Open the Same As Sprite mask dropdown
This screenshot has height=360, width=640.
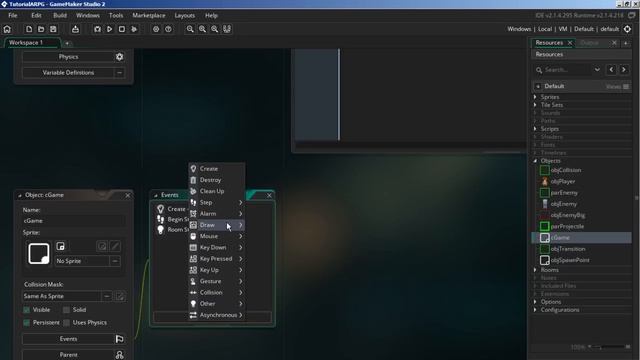pyautogui.click(x=107, y=296)
